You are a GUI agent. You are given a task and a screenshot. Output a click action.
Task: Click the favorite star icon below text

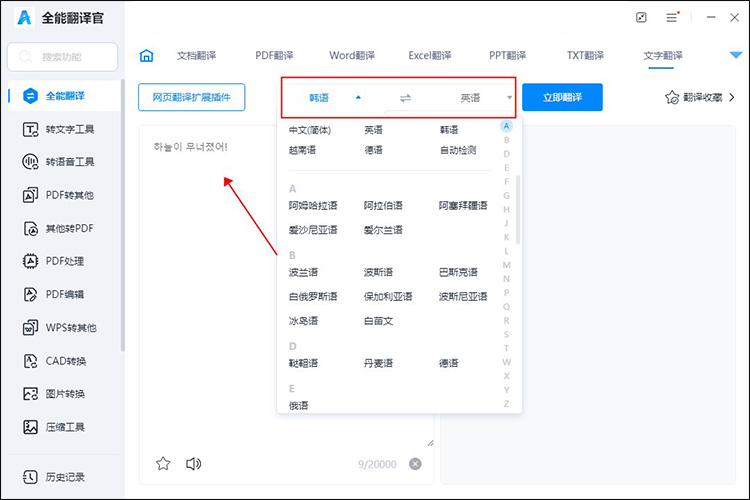pos(163,463)
